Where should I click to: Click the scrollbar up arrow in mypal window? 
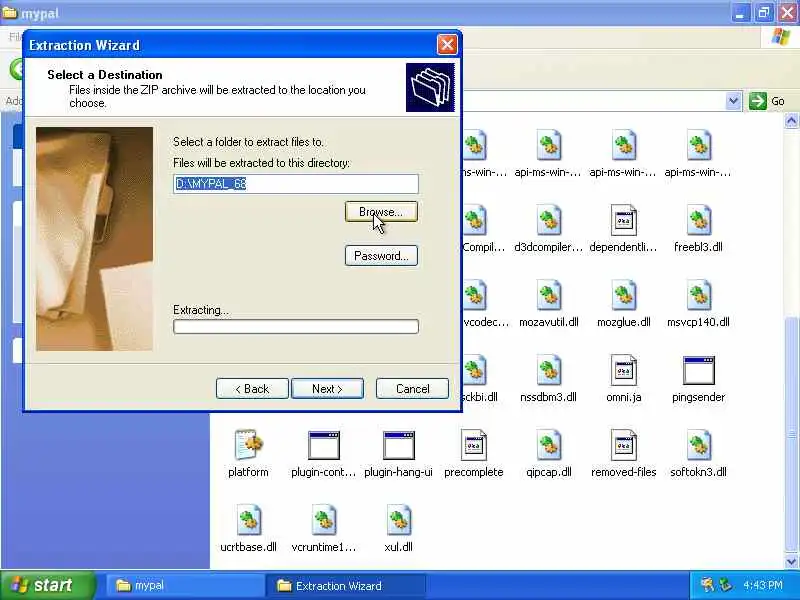(x=791, y=121)
